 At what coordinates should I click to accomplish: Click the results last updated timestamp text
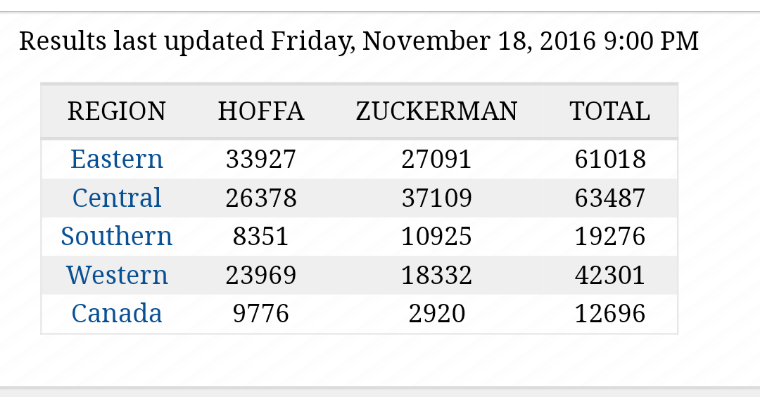pos(359,41)
